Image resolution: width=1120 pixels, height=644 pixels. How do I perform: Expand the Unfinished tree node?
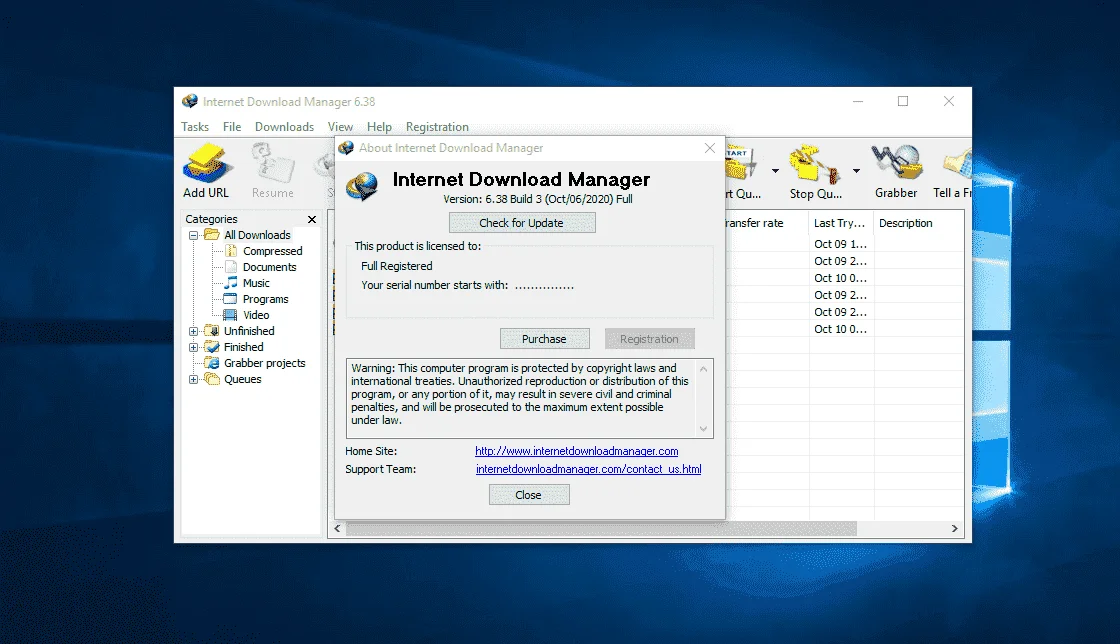point(193,331)
